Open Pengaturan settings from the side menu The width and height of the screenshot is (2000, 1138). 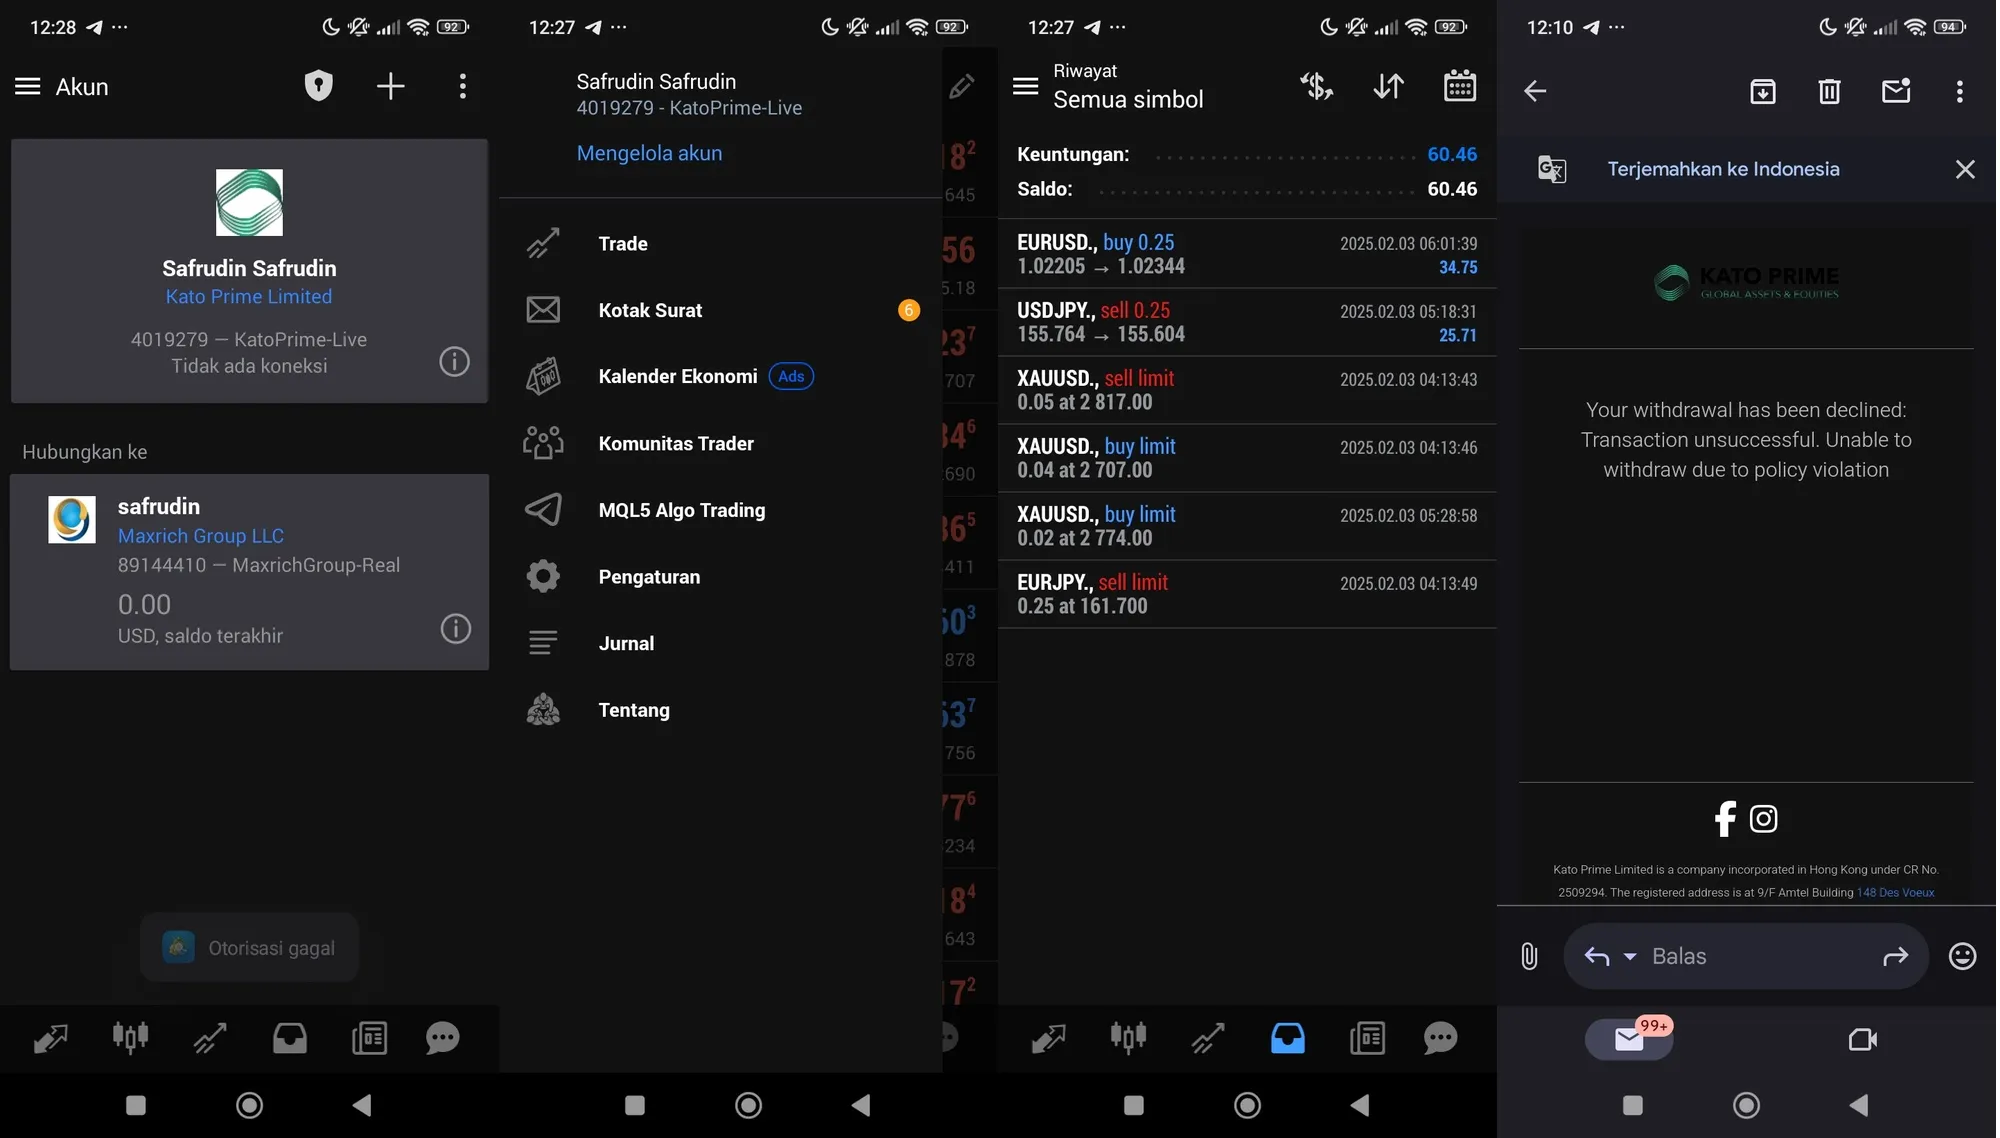point(720,577)
